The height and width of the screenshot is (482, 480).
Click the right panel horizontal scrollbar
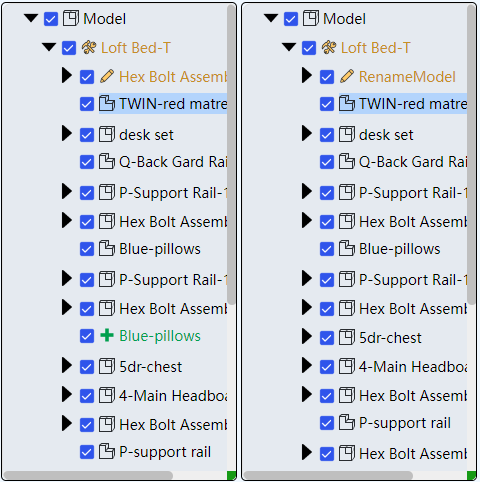(x=328, y=475)
